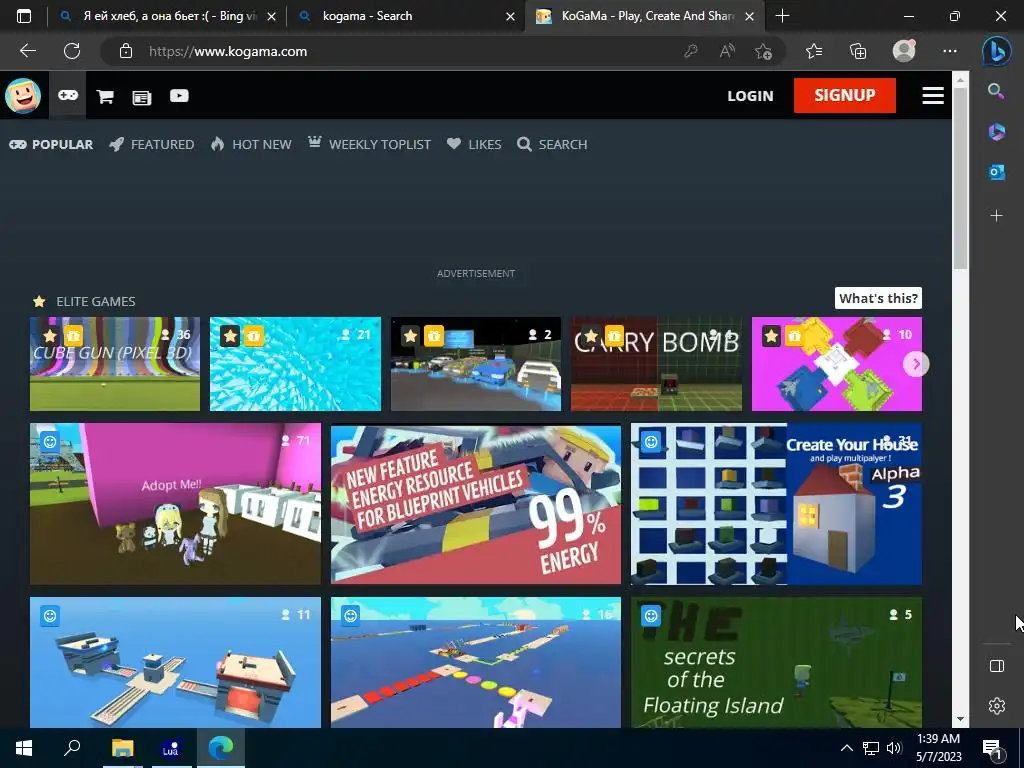Open the shop cart icon
The height and width of the screenshot is (768, 1024).
105,97
